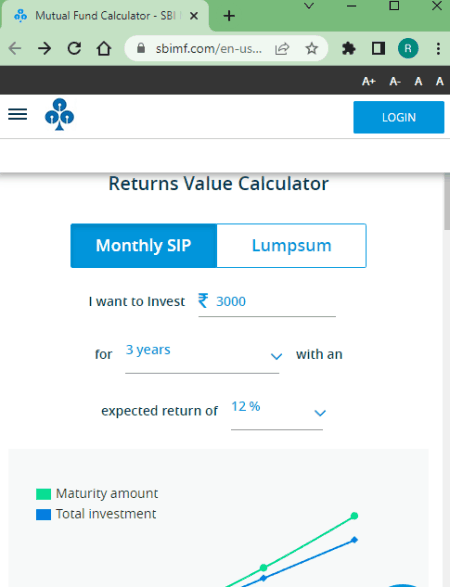The height and width of the screenshot is (587, 450).
Task: Select the Monthly SIP option
Action: [x=144, y=246]
